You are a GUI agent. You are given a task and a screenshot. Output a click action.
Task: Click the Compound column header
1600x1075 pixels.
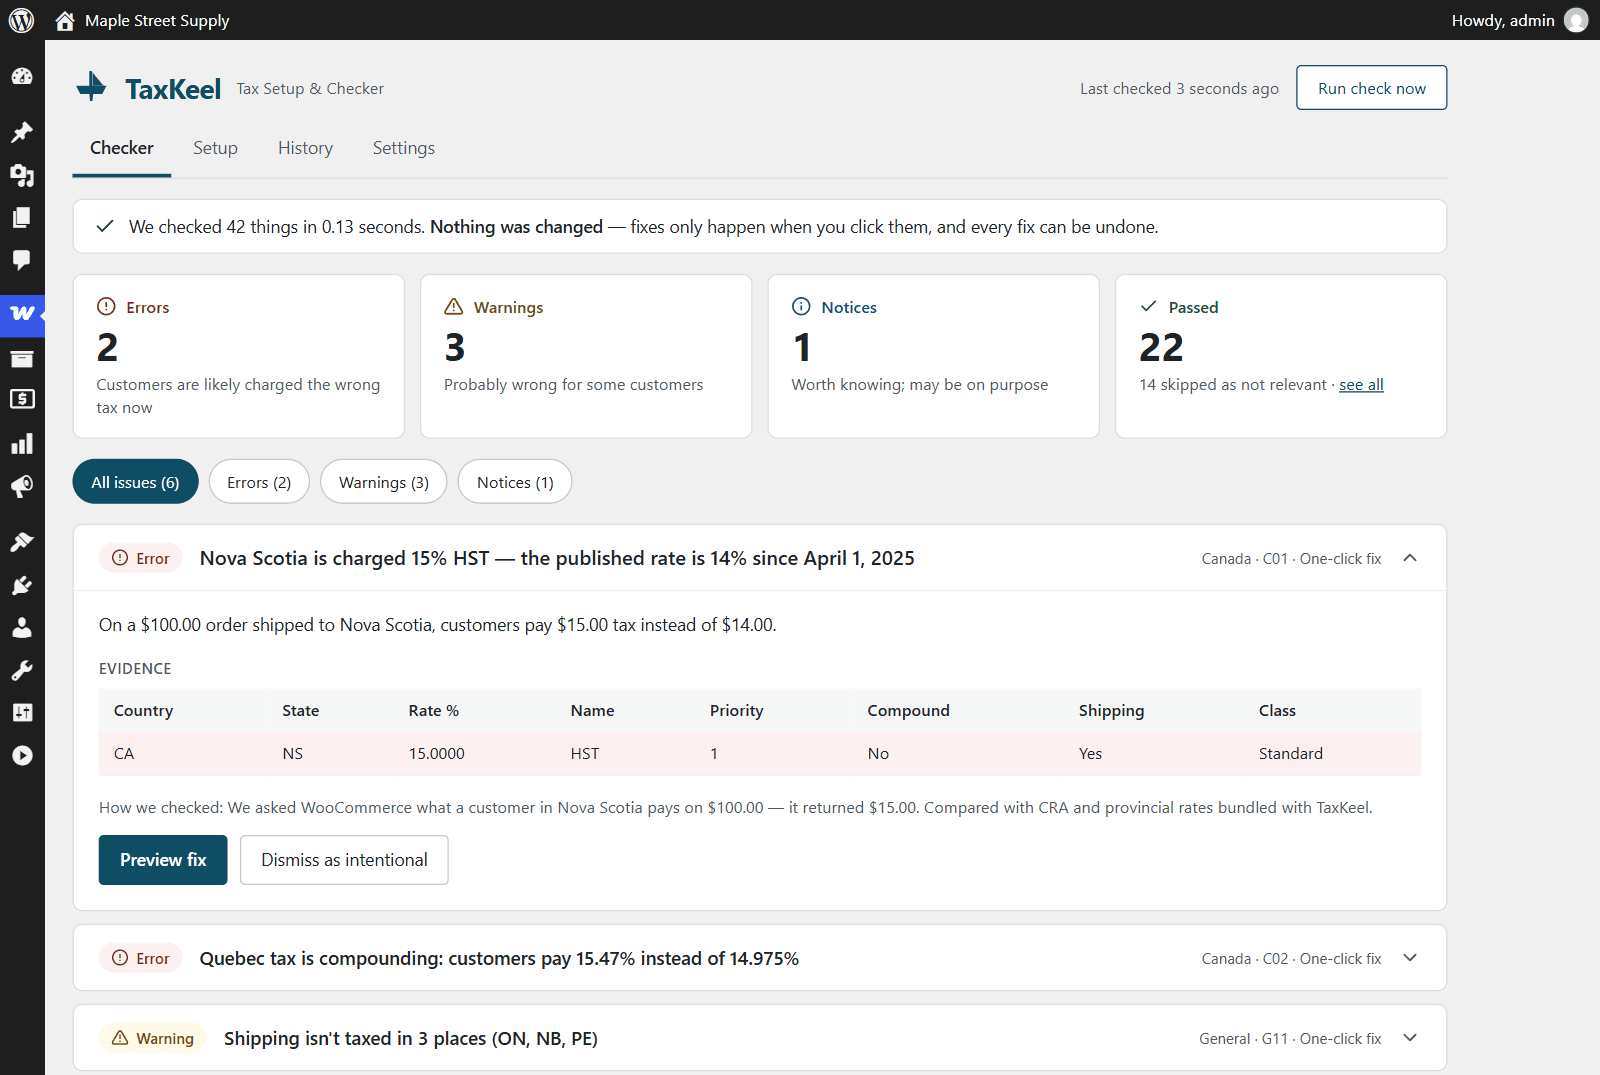coord(908,710)
